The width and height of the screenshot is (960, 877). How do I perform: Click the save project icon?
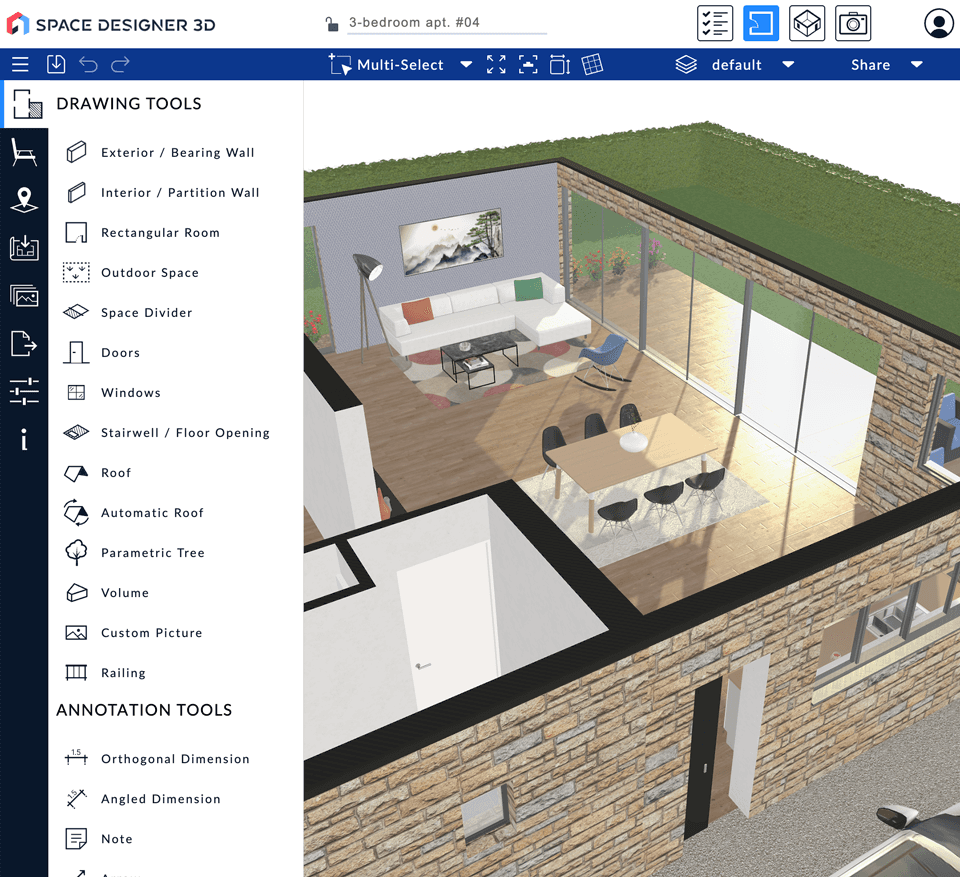coord(56,65)
